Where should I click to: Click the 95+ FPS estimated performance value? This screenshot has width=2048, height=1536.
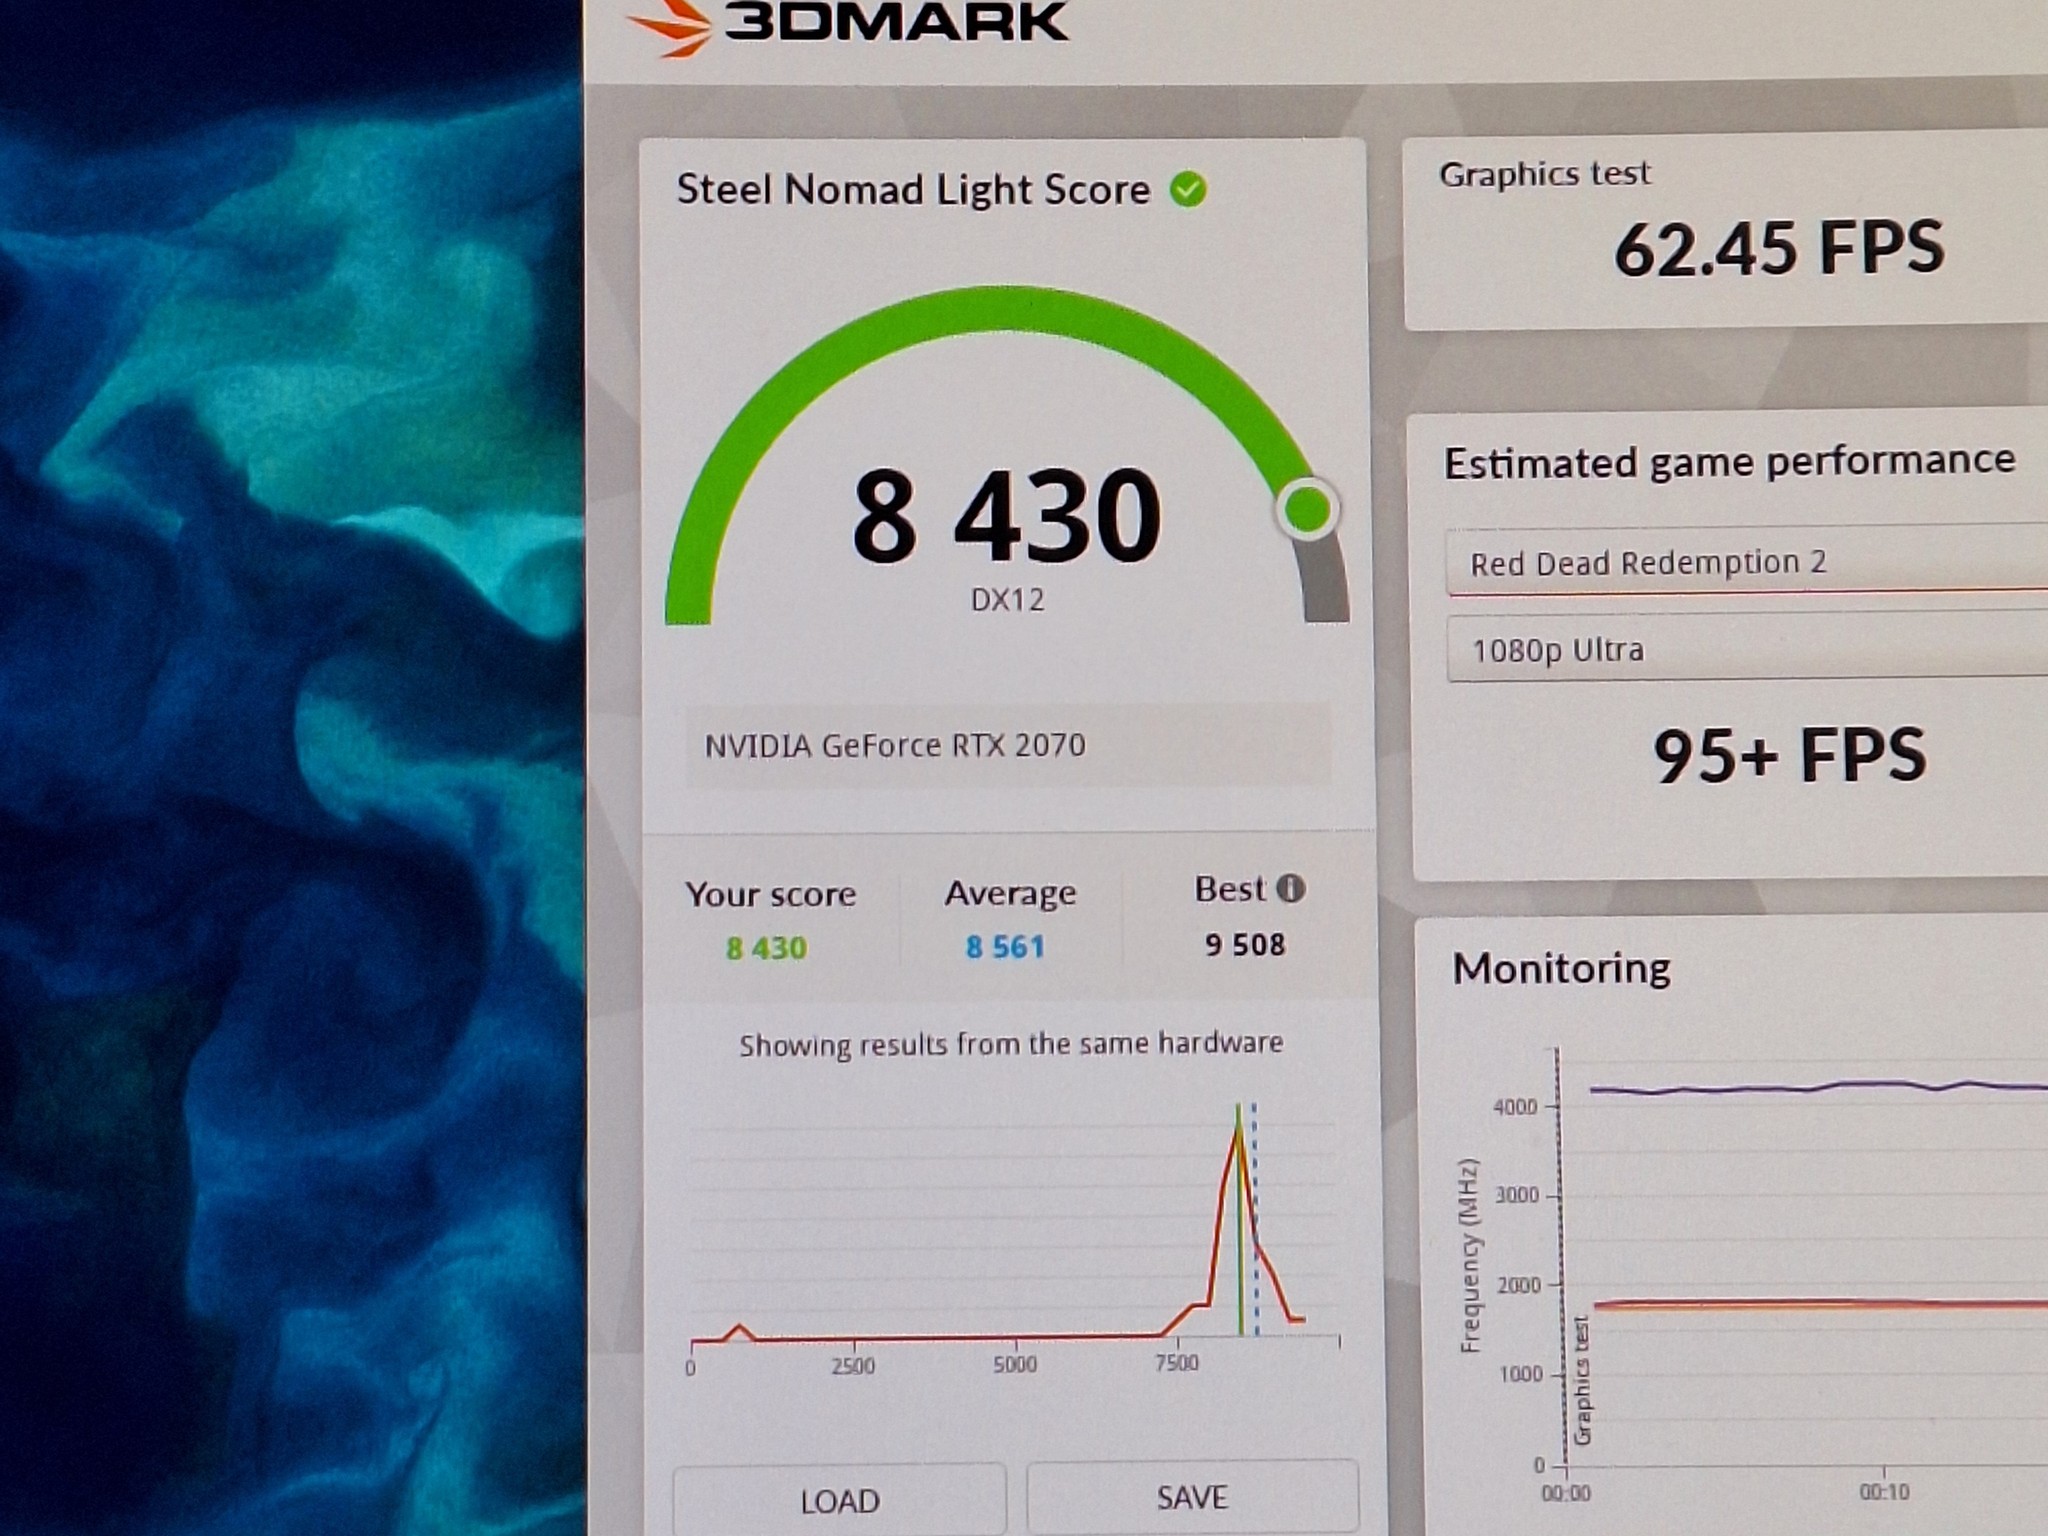coord(1789,756)
